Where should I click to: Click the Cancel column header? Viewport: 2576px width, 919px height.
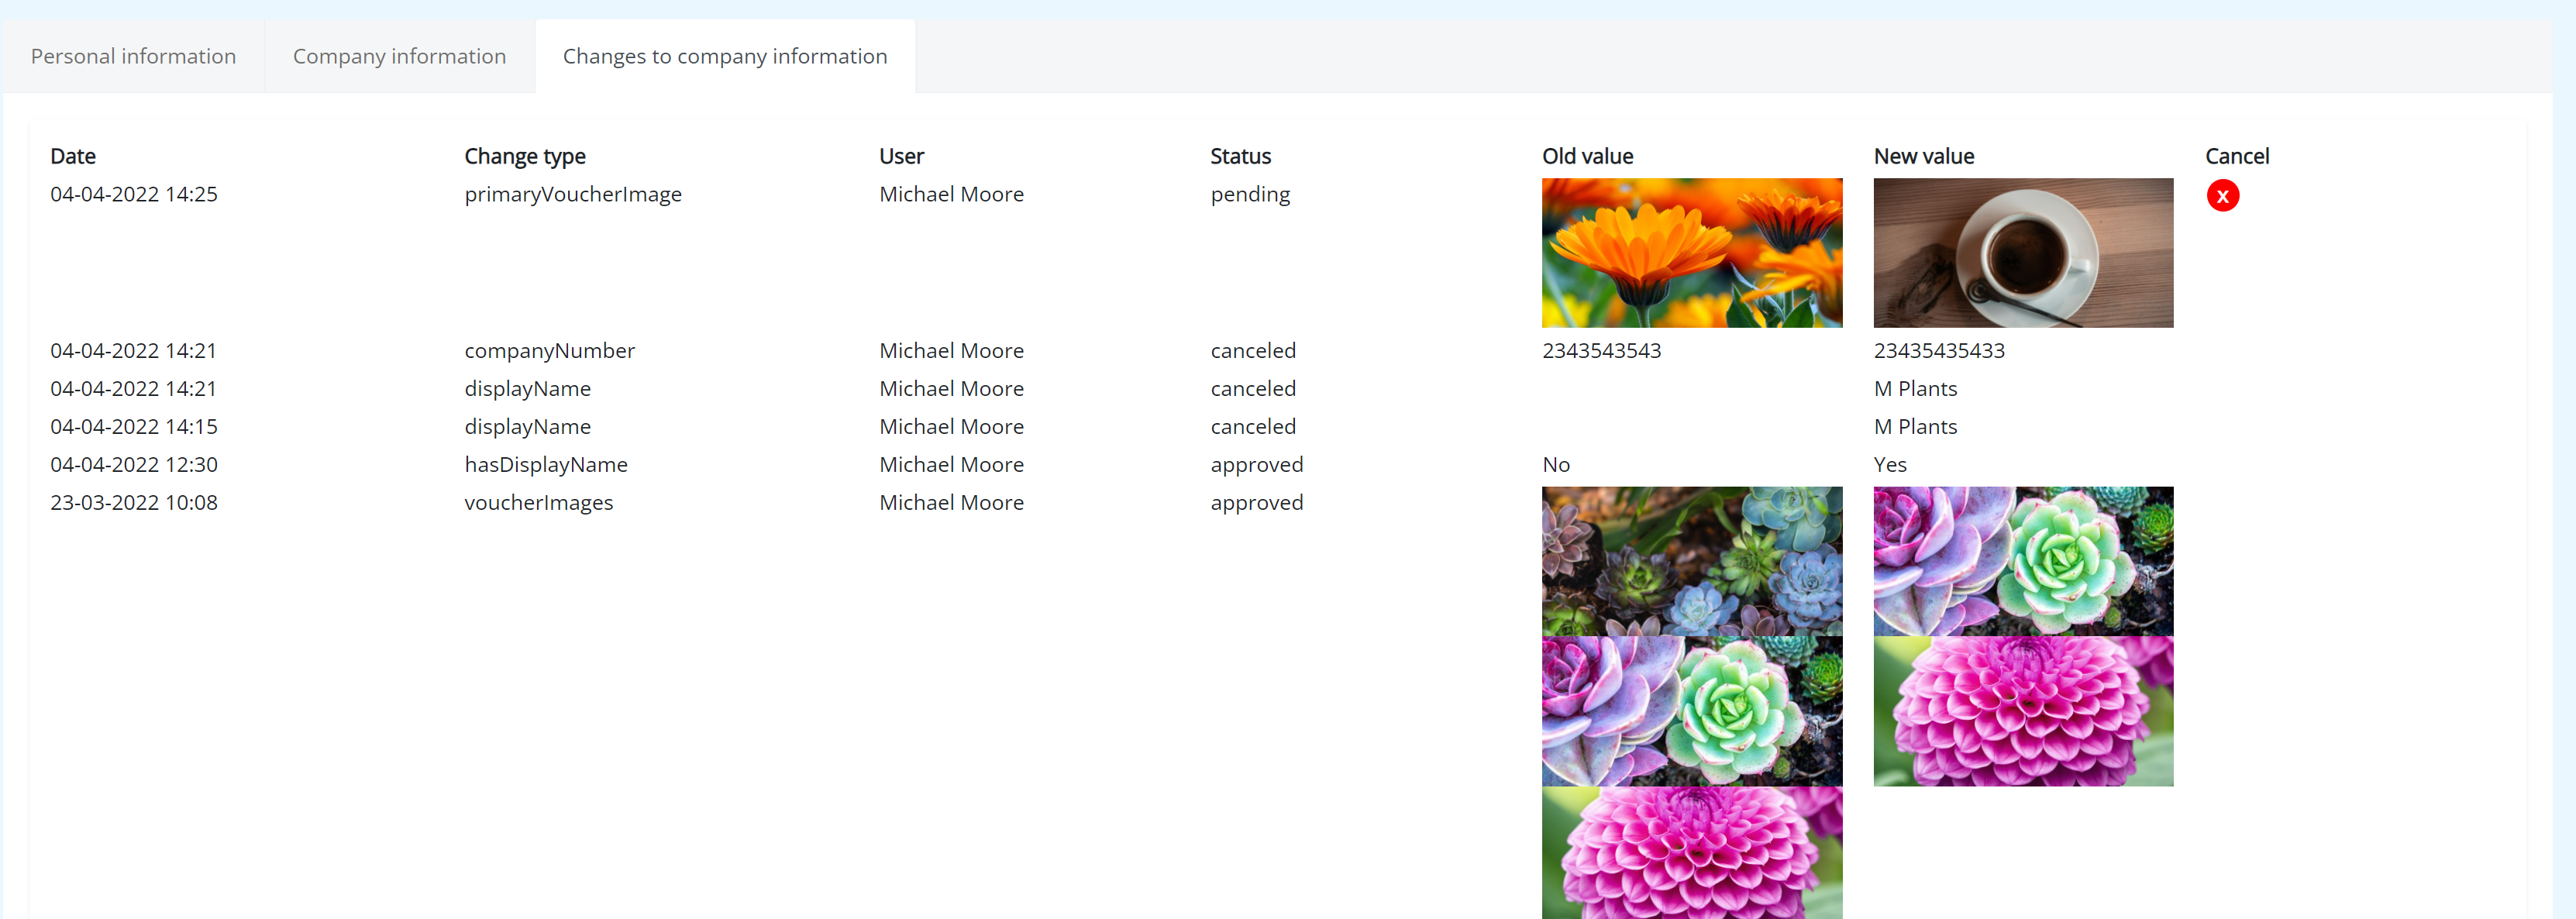click(x=2237, y=156)
